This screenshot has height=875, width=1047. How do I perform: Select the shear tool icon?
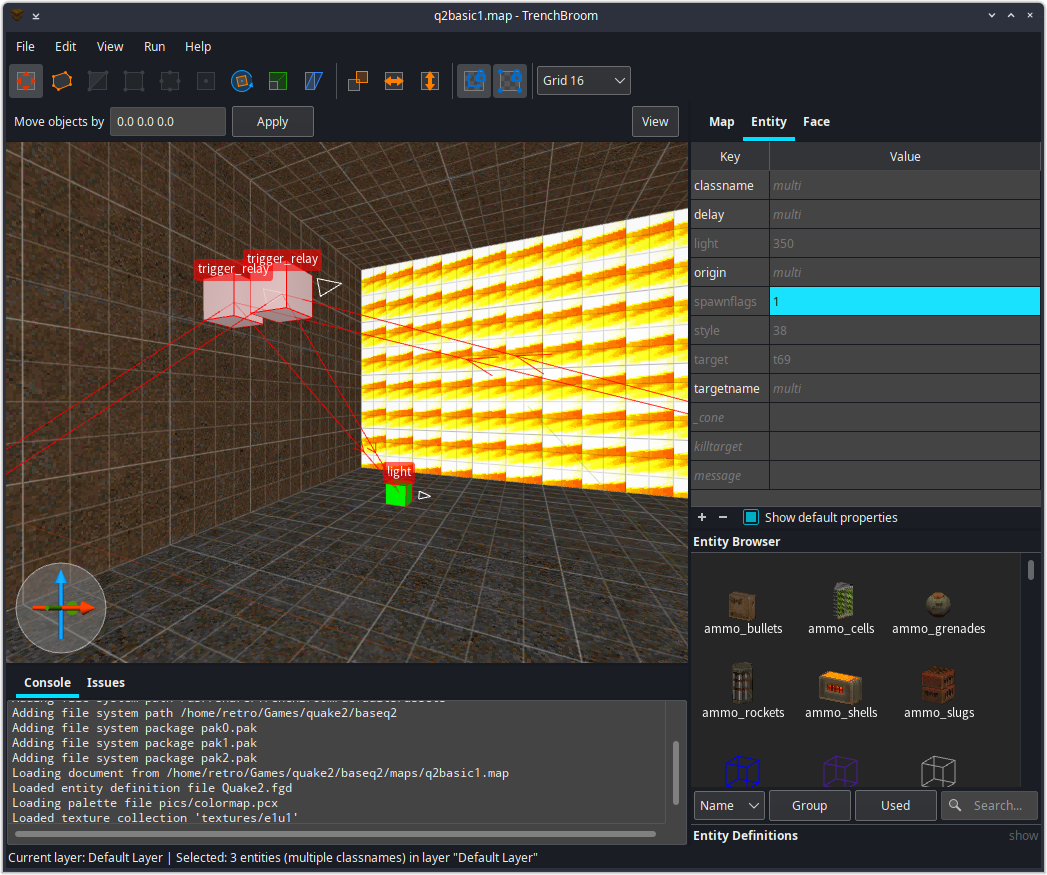[x=314, y=81]
